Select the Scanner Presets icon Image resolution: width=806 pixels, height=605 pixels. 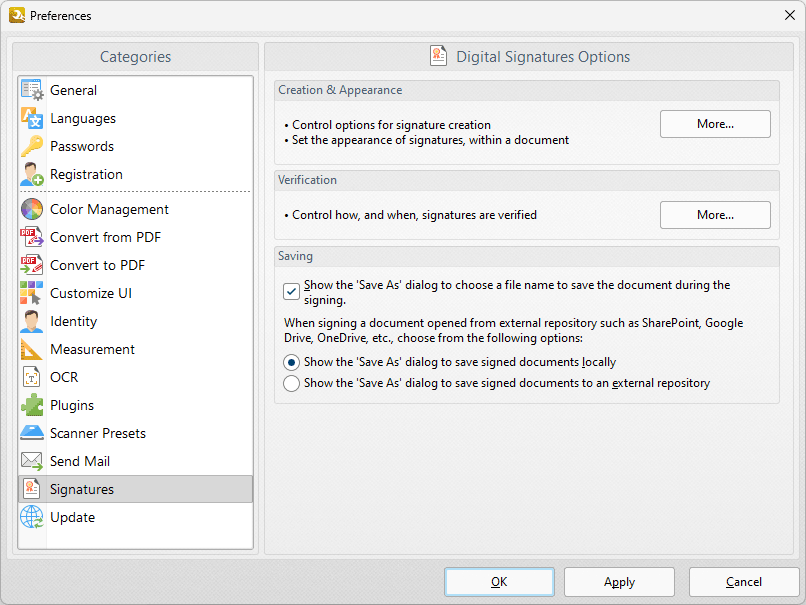point(32,433)
